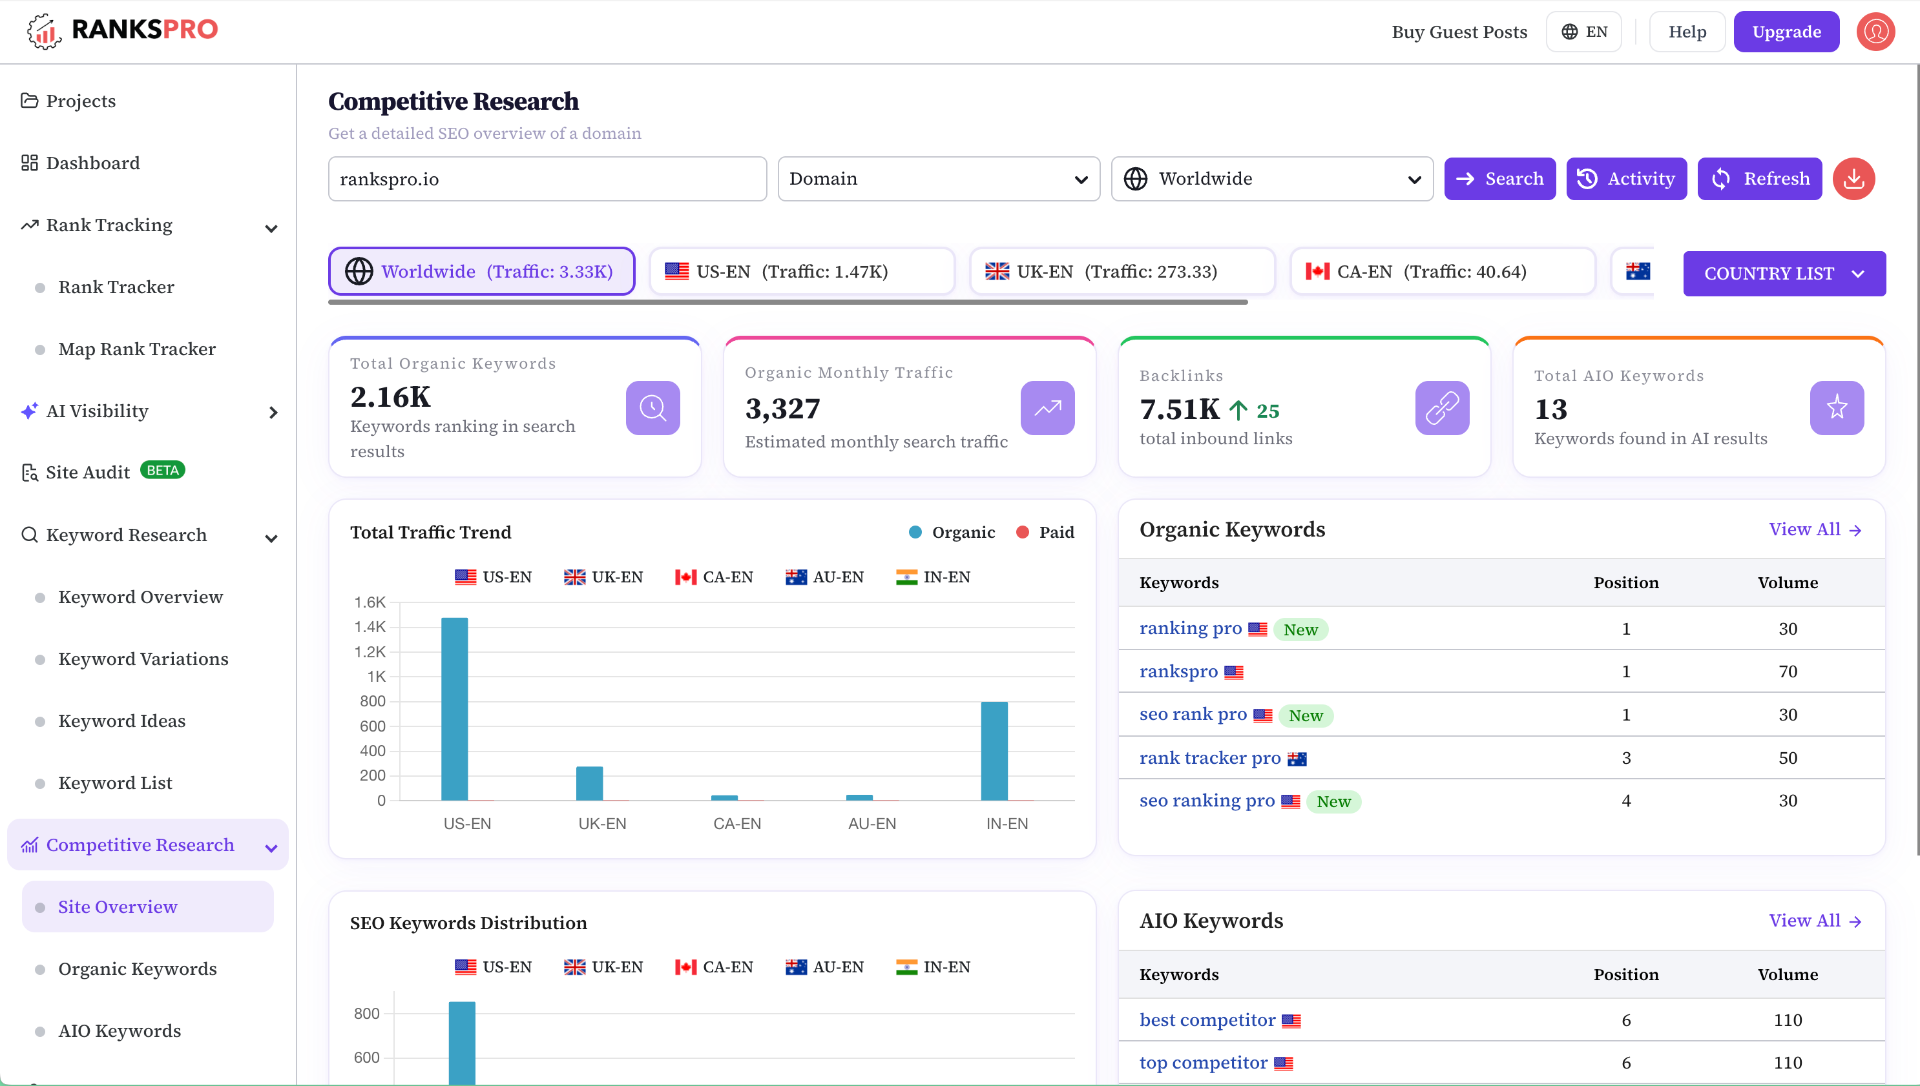This screenshot has width=1920, height=1086.
Task: Toggle IN-EN in Total Traffic Trend legend
Action: 933,577
